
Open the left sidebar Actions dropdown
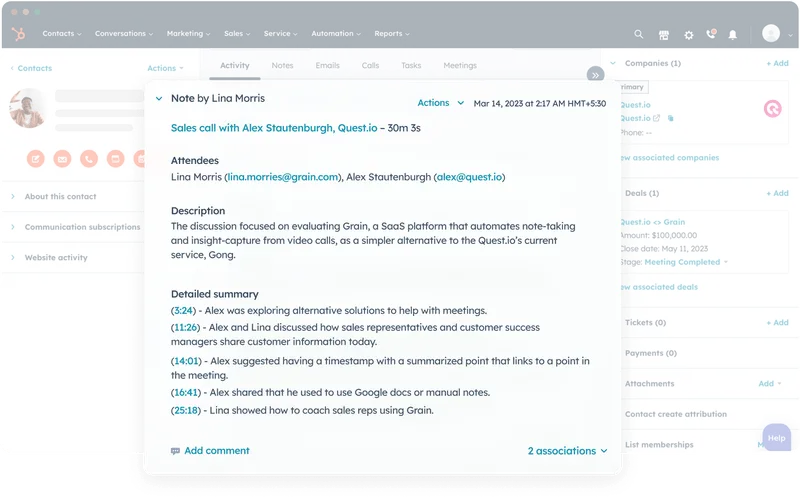pyautogui.click(x=165, y=68)
